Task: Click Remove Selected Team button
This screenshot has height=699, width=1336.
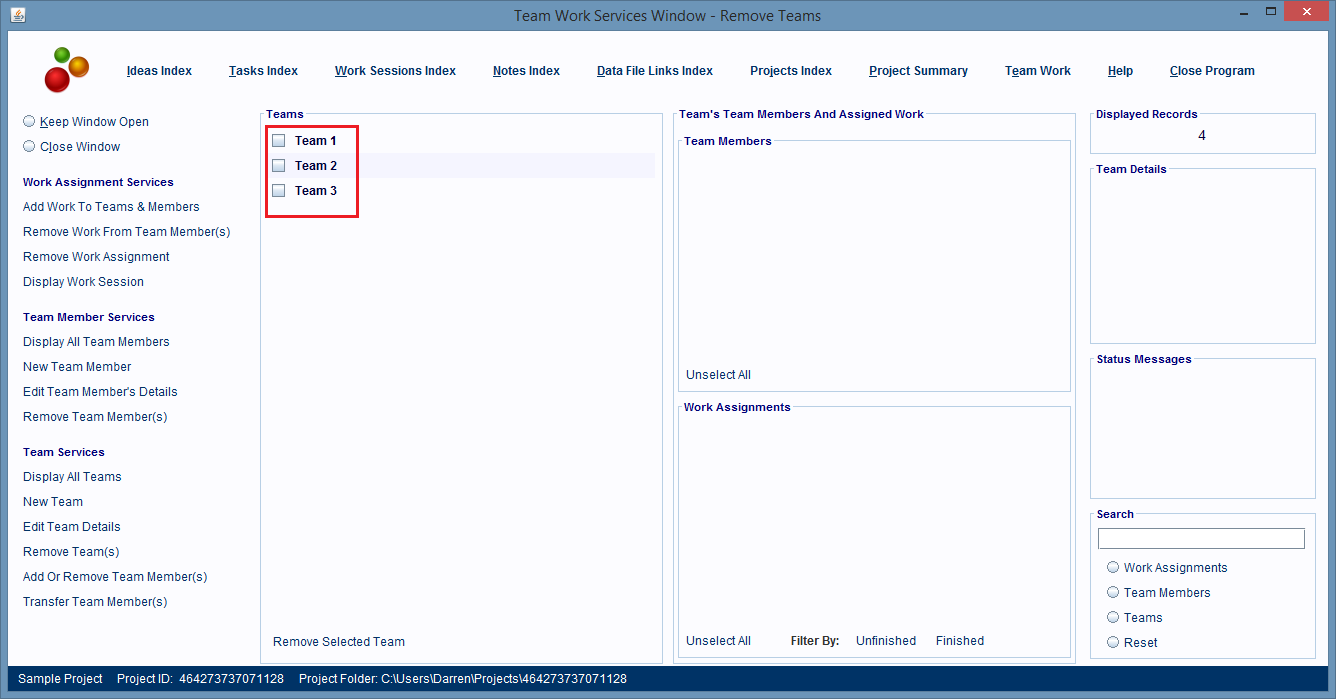Action: click(339, 642)
